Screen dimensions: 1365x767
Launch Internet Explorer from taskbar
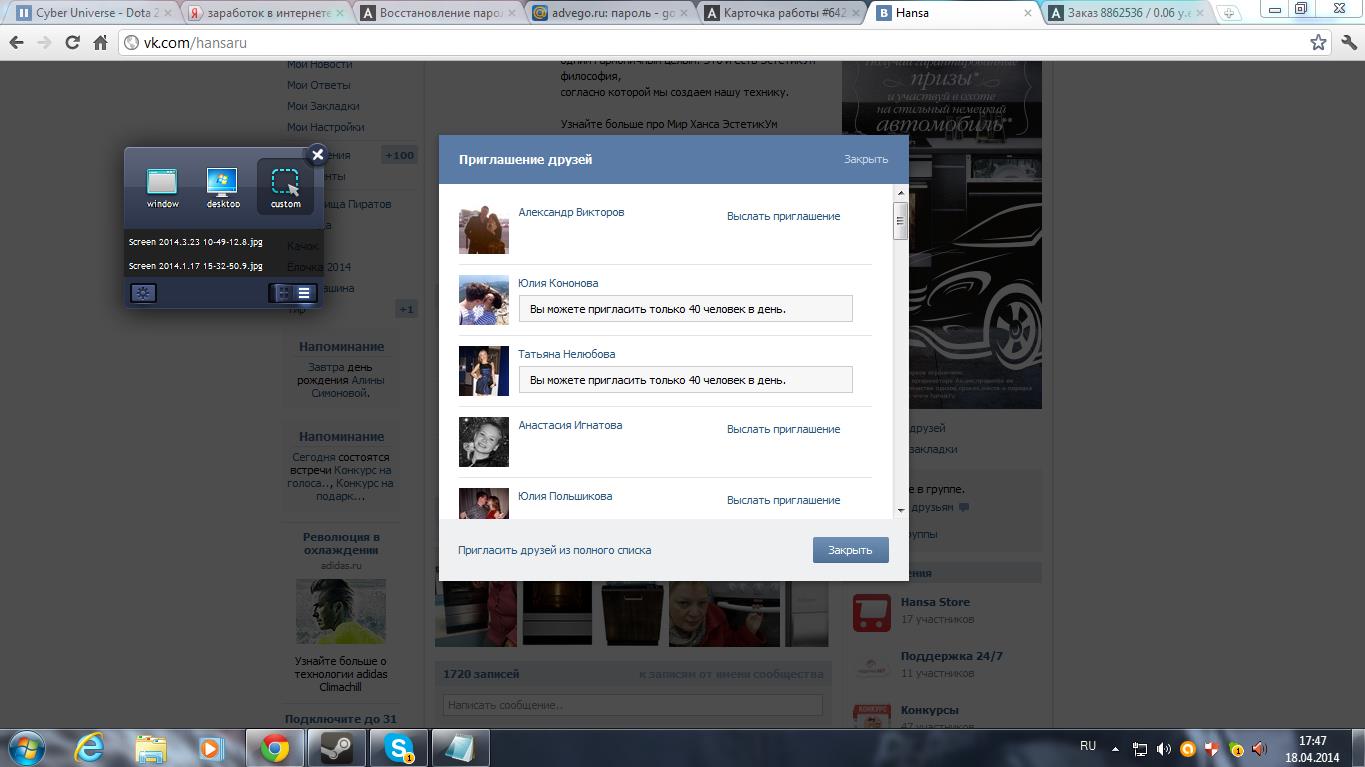coord(89,748)
